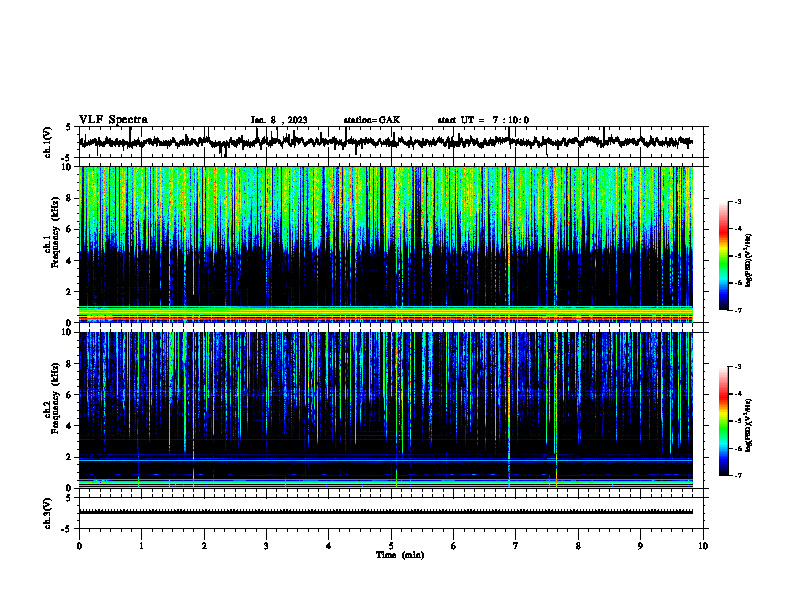Click the ch.3(V) axis label
Image resolution: width=792 pixels, height=612 pixels.
pyautogui.click(x=48, y=514)
